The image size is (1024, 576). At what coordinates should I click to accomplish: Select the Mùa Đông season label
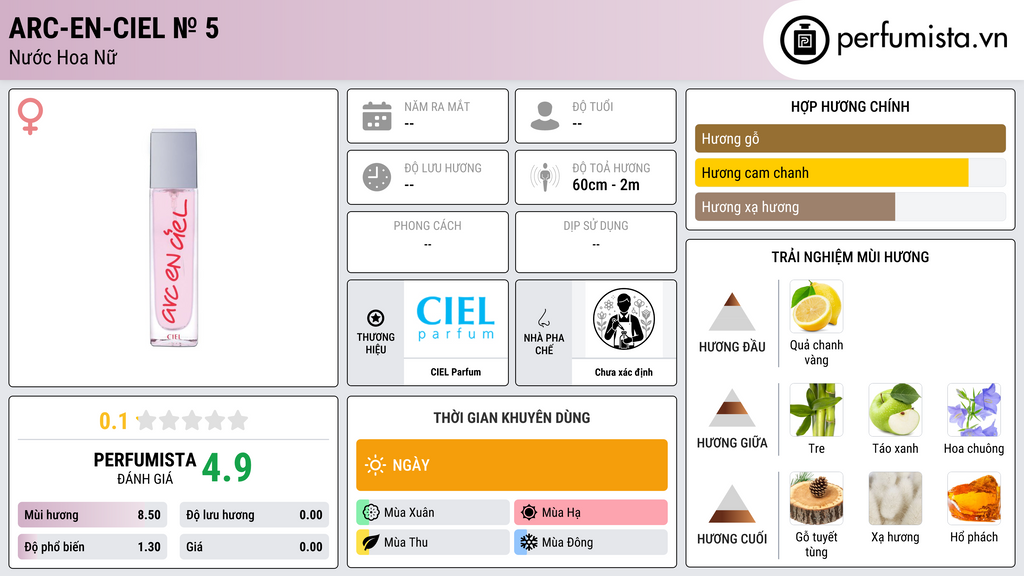click(x=568, y=542)
